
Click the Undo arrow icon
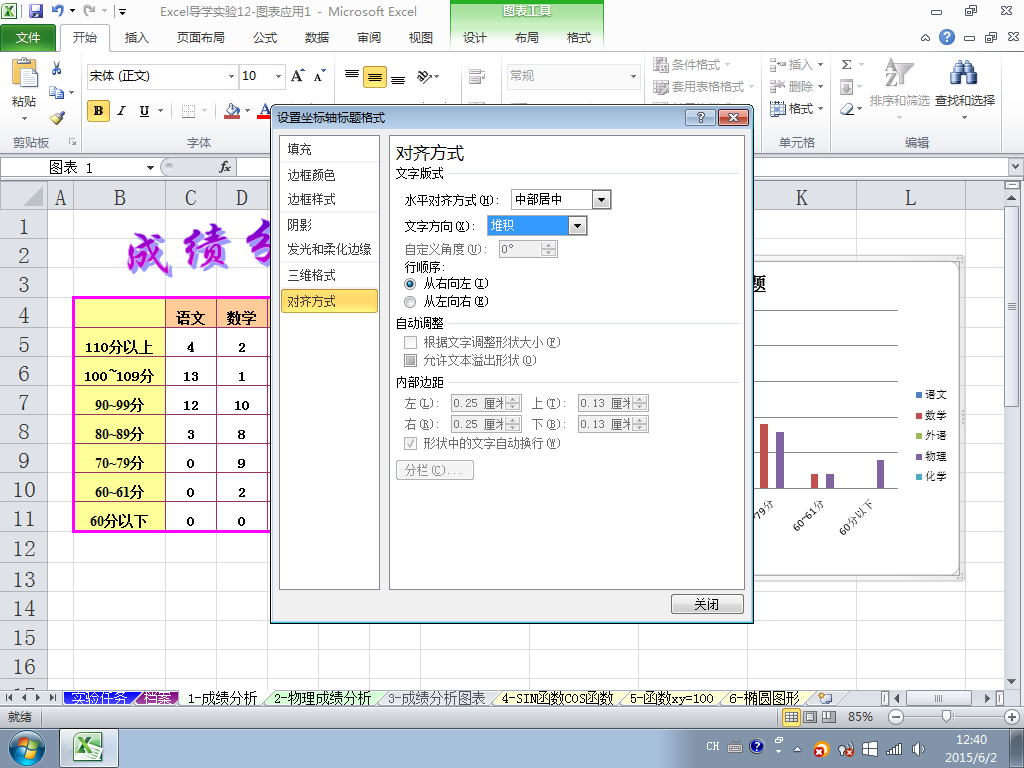coord(58,11)
